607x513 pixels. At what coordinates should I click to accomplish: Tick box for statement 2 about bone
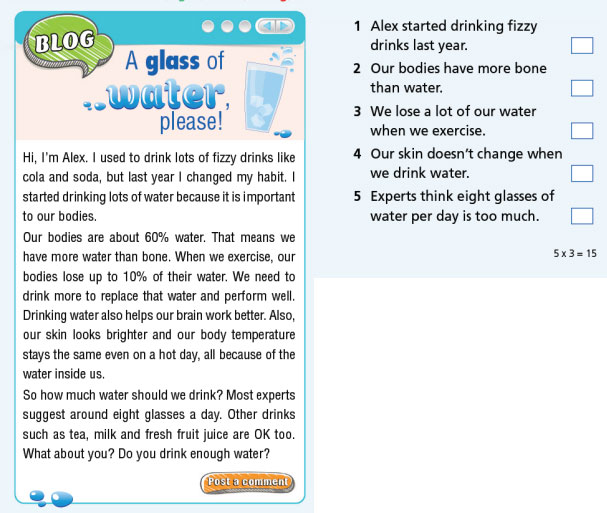[x=581, y=88]
